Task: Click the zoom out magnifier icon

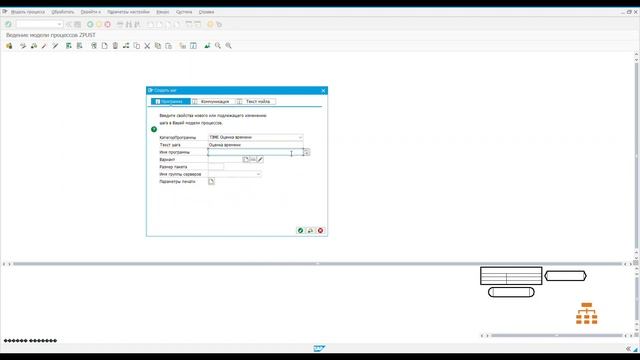Action: (229, 46)
